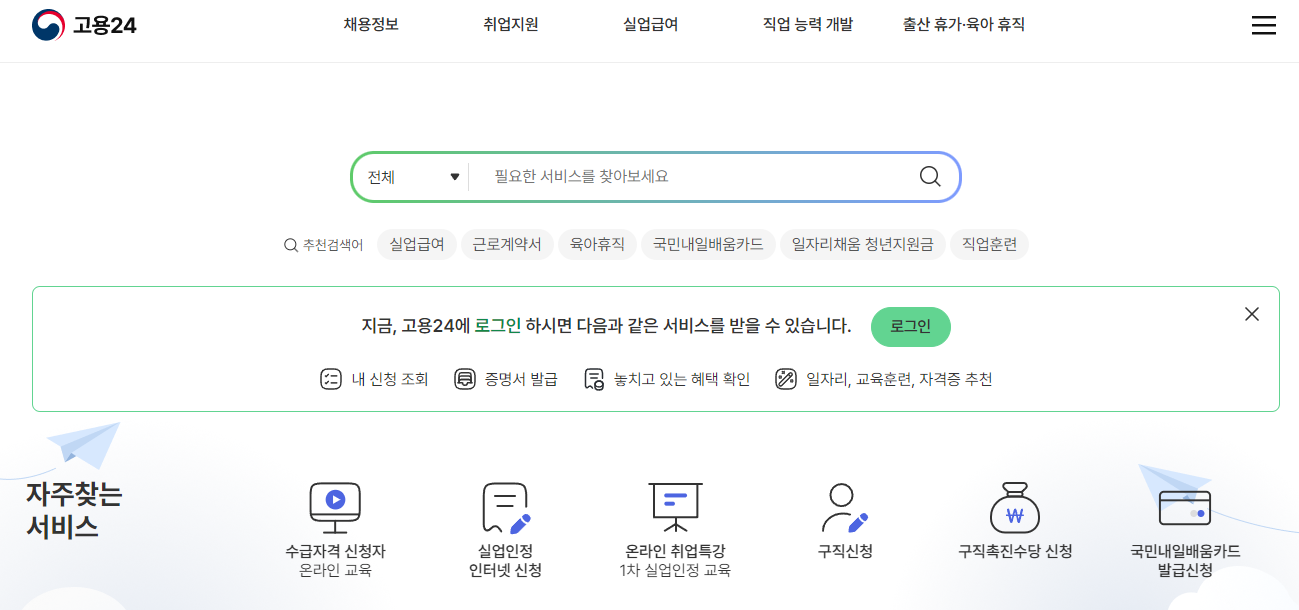Viewport: 1299px width, 610px height.
Task: Click the magnifier search icon in search bar
Action: pos(930,177)
